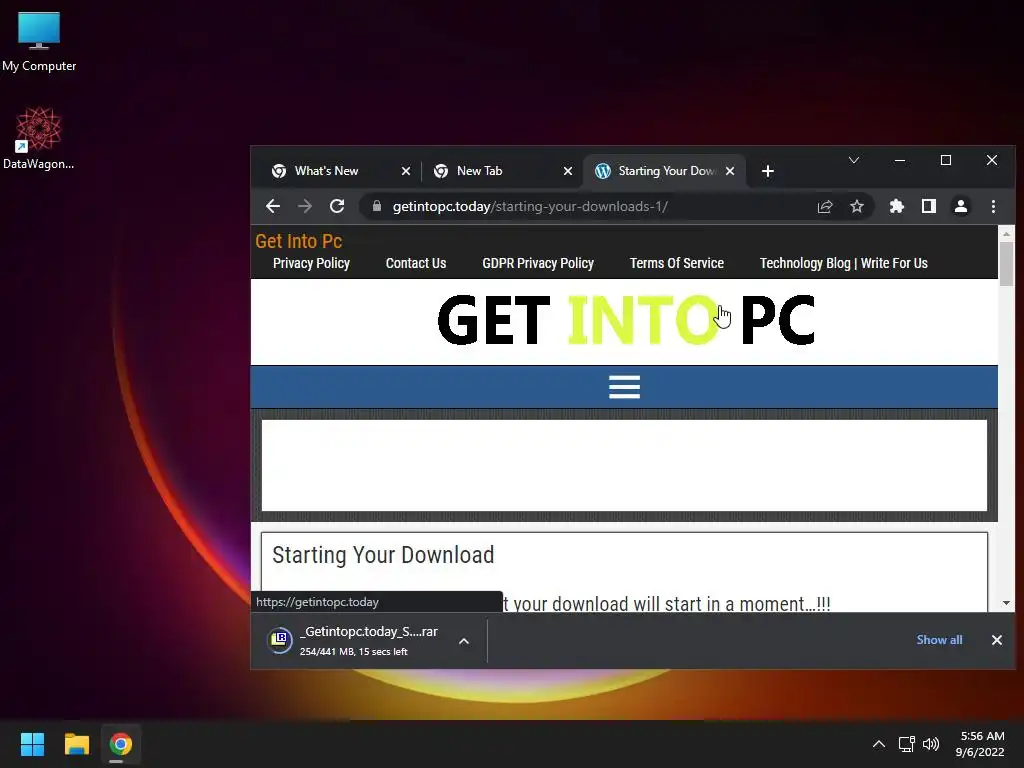Go back with the browser back arrow
The height and width of the screenshot is (768, 1024).
click(273, 206)
